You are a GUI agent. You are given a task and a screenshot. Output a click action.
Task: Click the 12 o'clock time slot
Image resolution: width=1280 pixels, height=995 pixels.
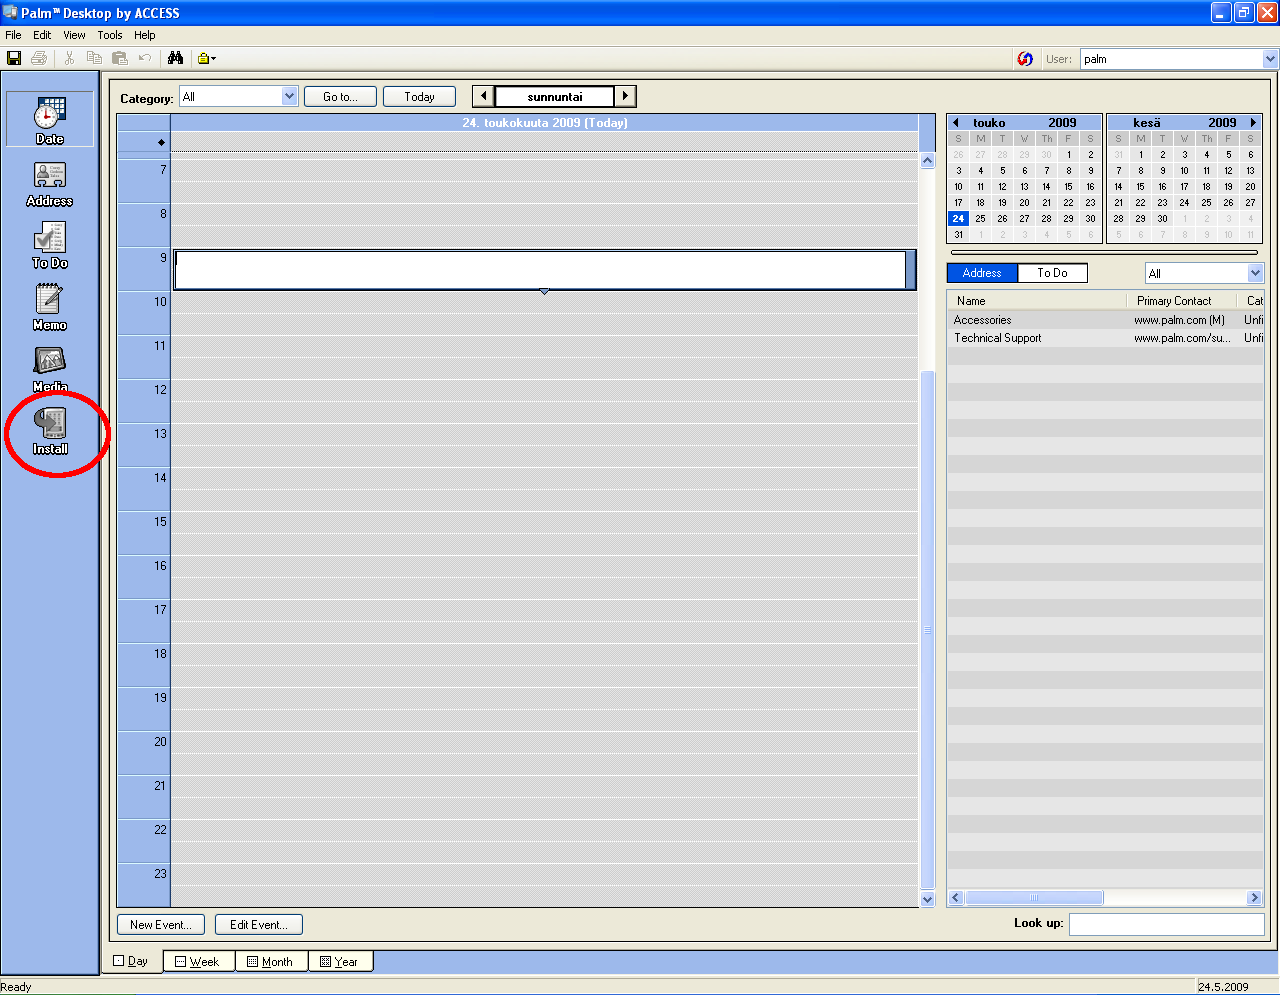pyautogui.click(x=544, y=402)
